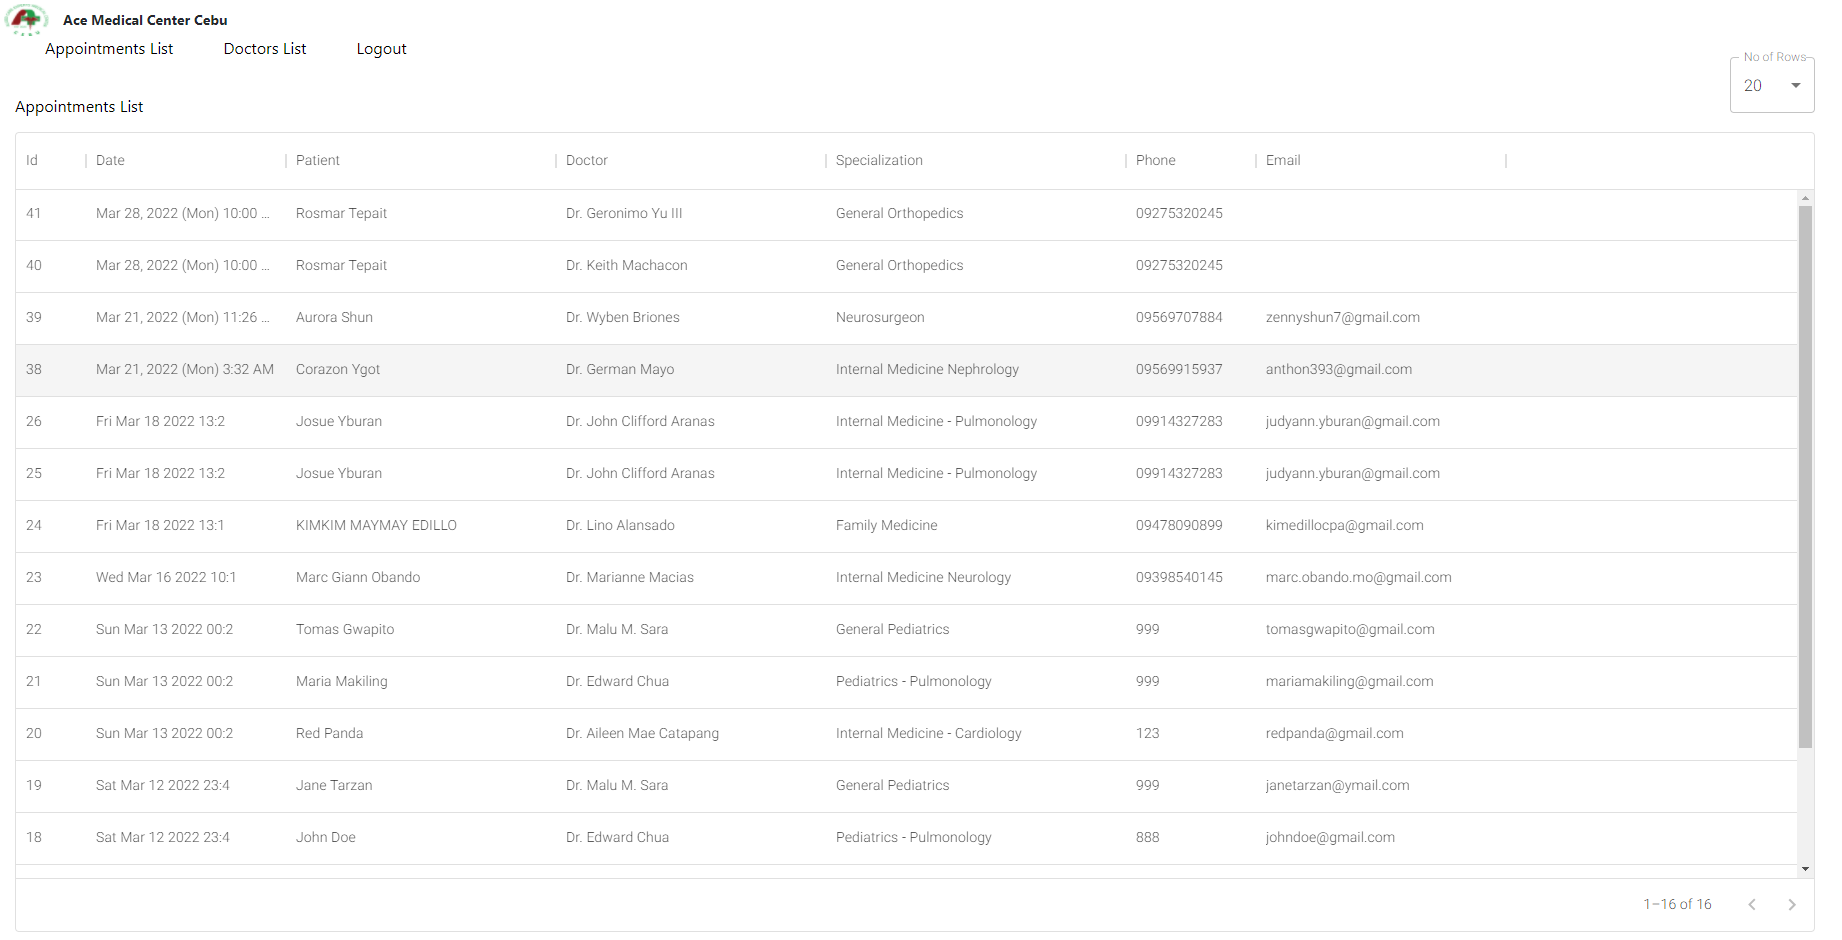Select the row for patient Corazon Ygot
Screen dimensions: 1842x940
pos(338,370)
